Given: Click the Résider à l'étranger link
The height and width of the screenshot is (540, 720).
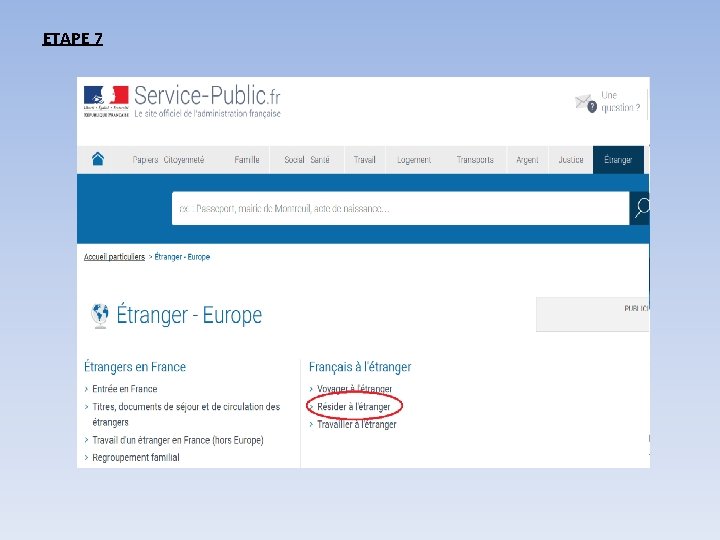Looking at the screenshot, I should point(354,407).
